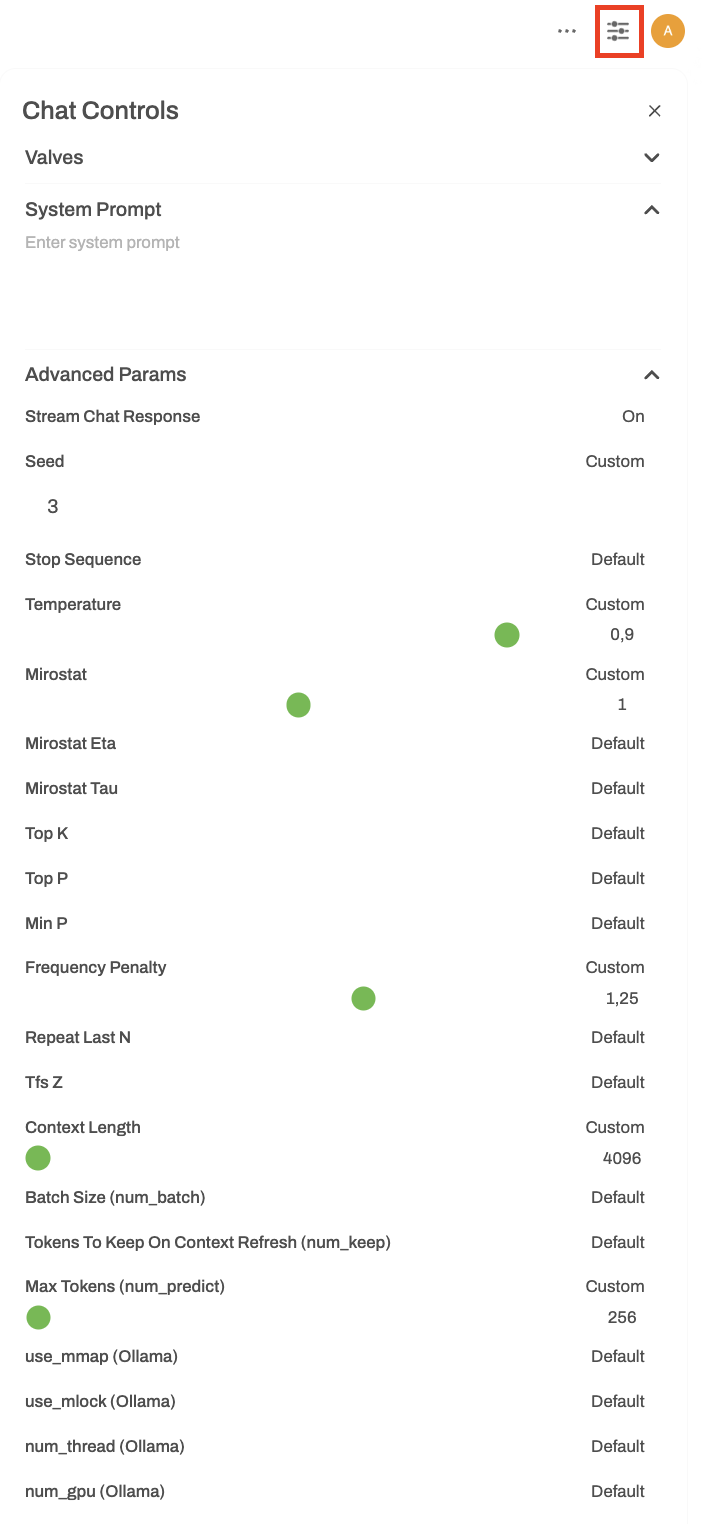Toggle Stream Chat Response On setting
Viewport: 702px width, 1524px height.
633,417
